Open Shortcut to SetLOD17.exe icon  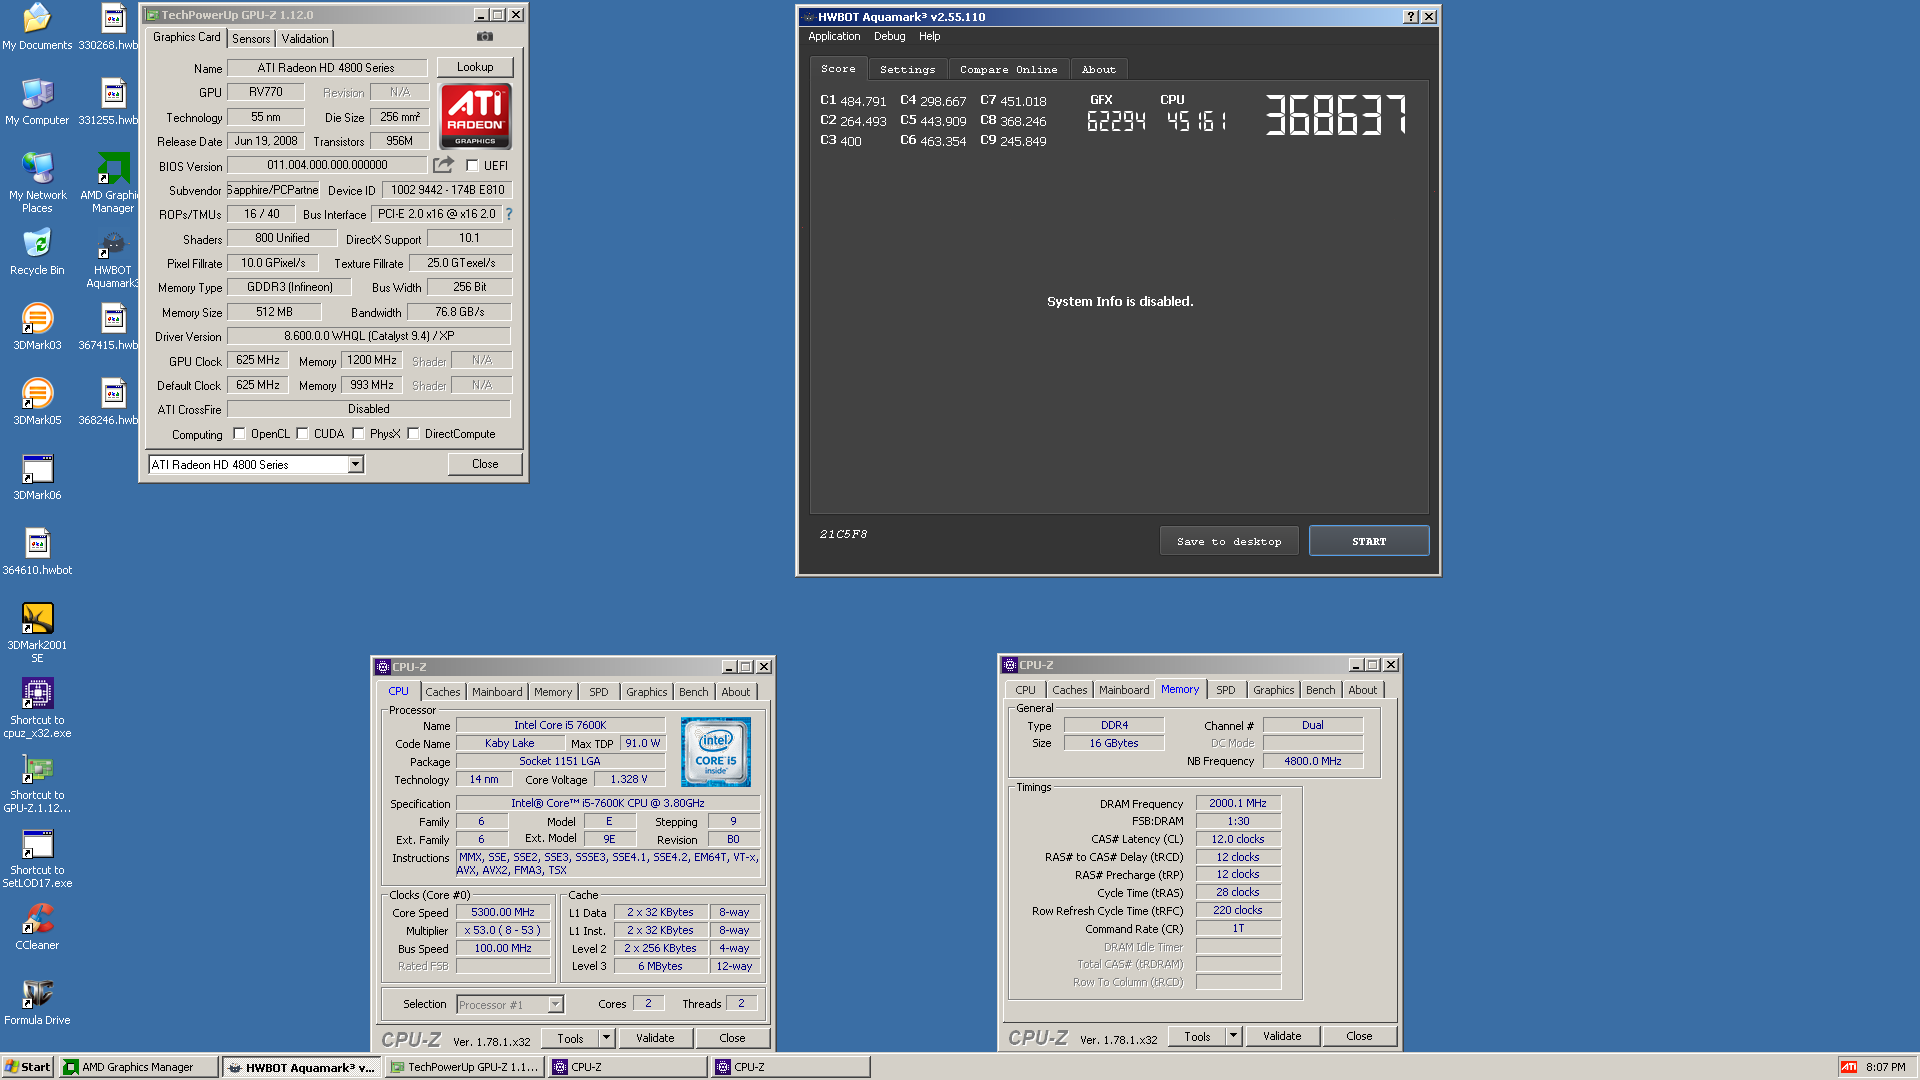point(37,858)
